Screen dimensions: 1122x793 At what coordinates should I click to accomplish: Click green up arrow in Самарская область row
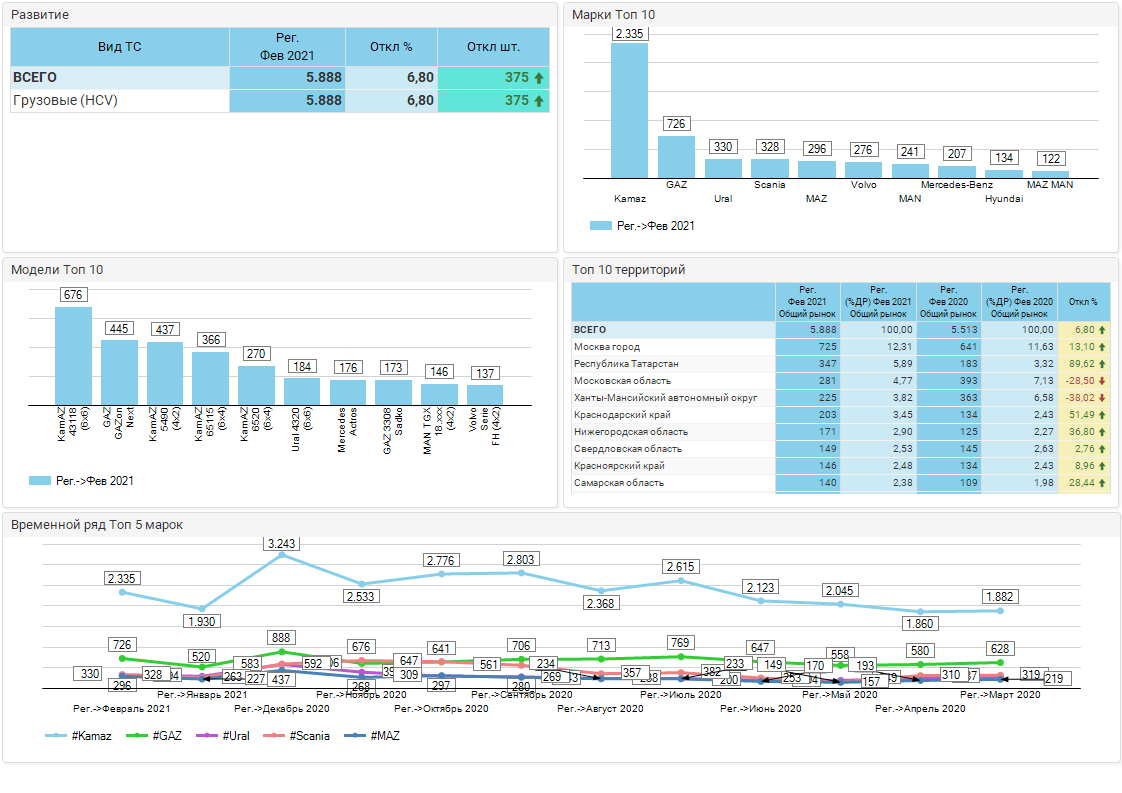[1102, 483]
